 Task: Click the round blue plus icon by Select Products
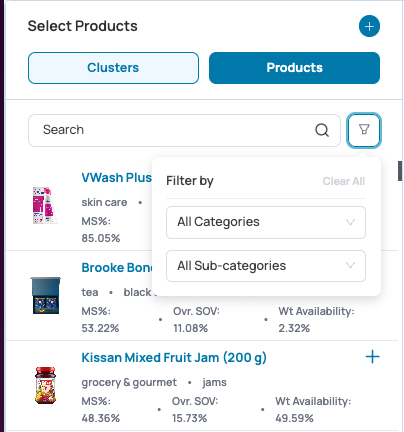coord(369,26)
